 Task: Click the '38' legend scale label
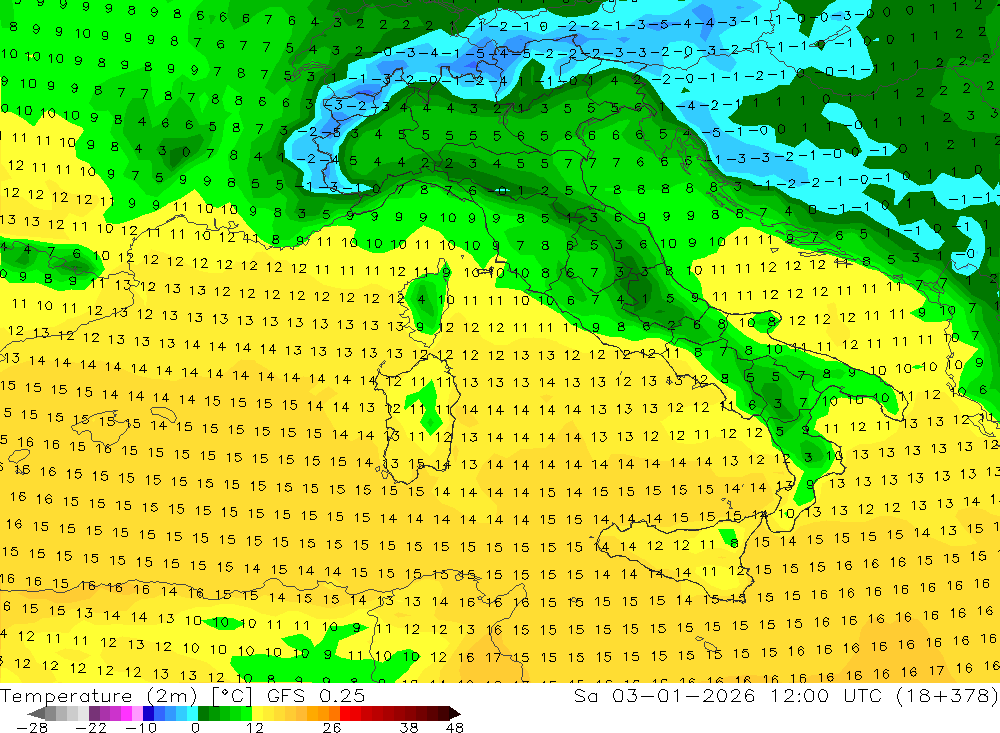[x=409, y=728]
